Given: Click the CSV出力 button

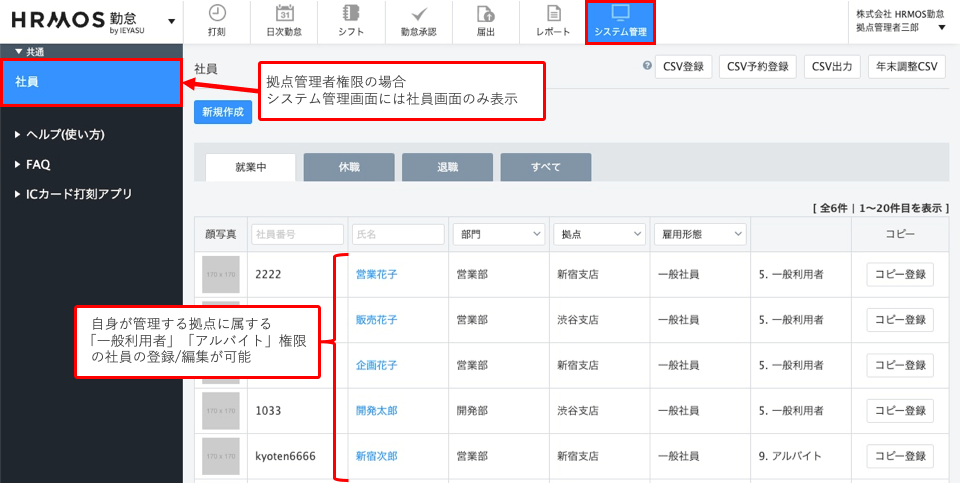Looking at the screenshot, I should click(831, 67).
